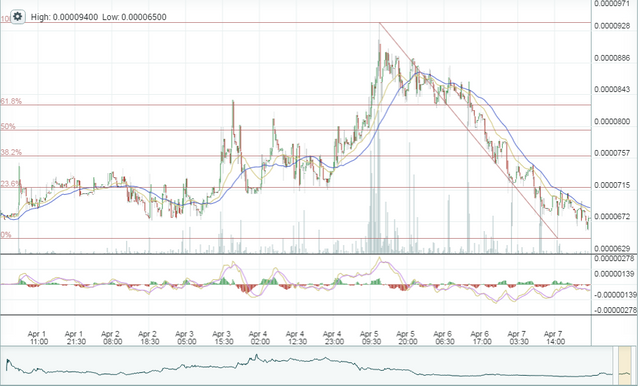
Task: Open chart settings gear icon
Action: (x=17, y=17)
